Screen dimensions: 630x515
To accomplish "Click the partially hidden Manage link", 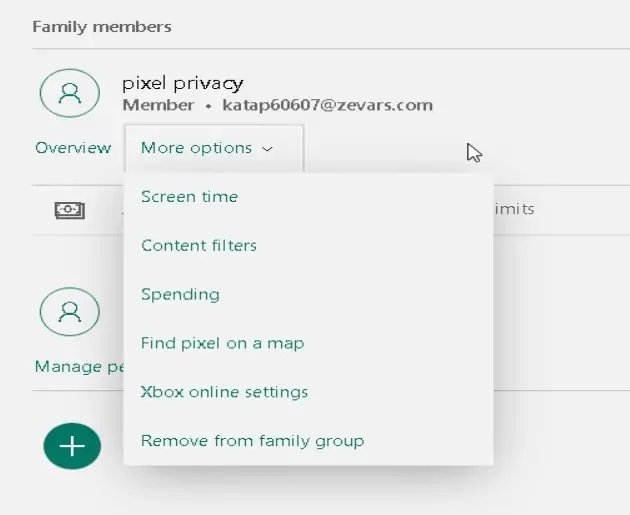I will 80,367.
